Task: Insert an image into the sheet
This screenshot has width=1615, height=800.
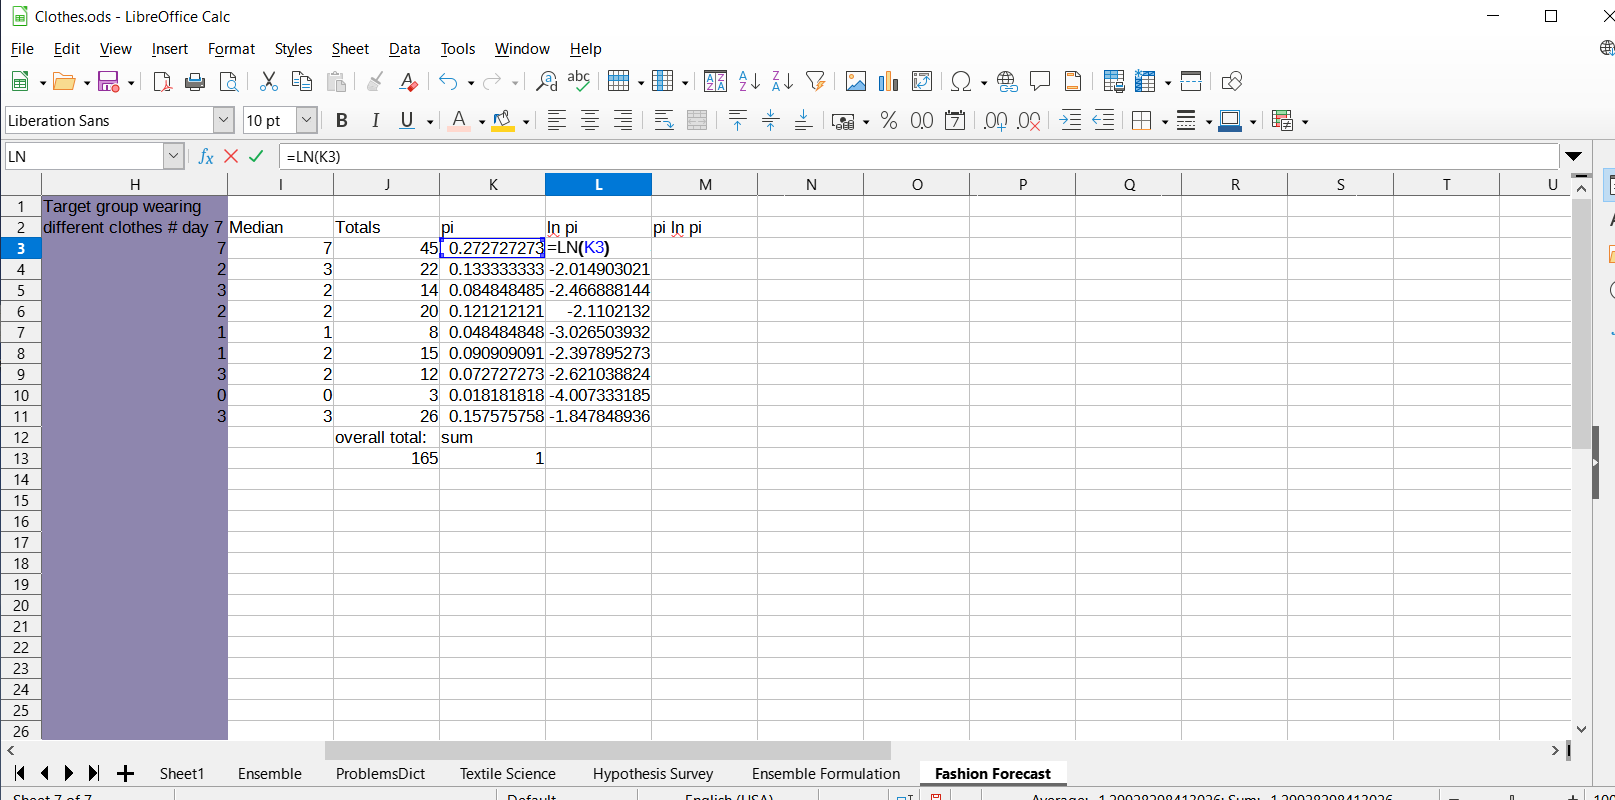Action: click(856, 82)
